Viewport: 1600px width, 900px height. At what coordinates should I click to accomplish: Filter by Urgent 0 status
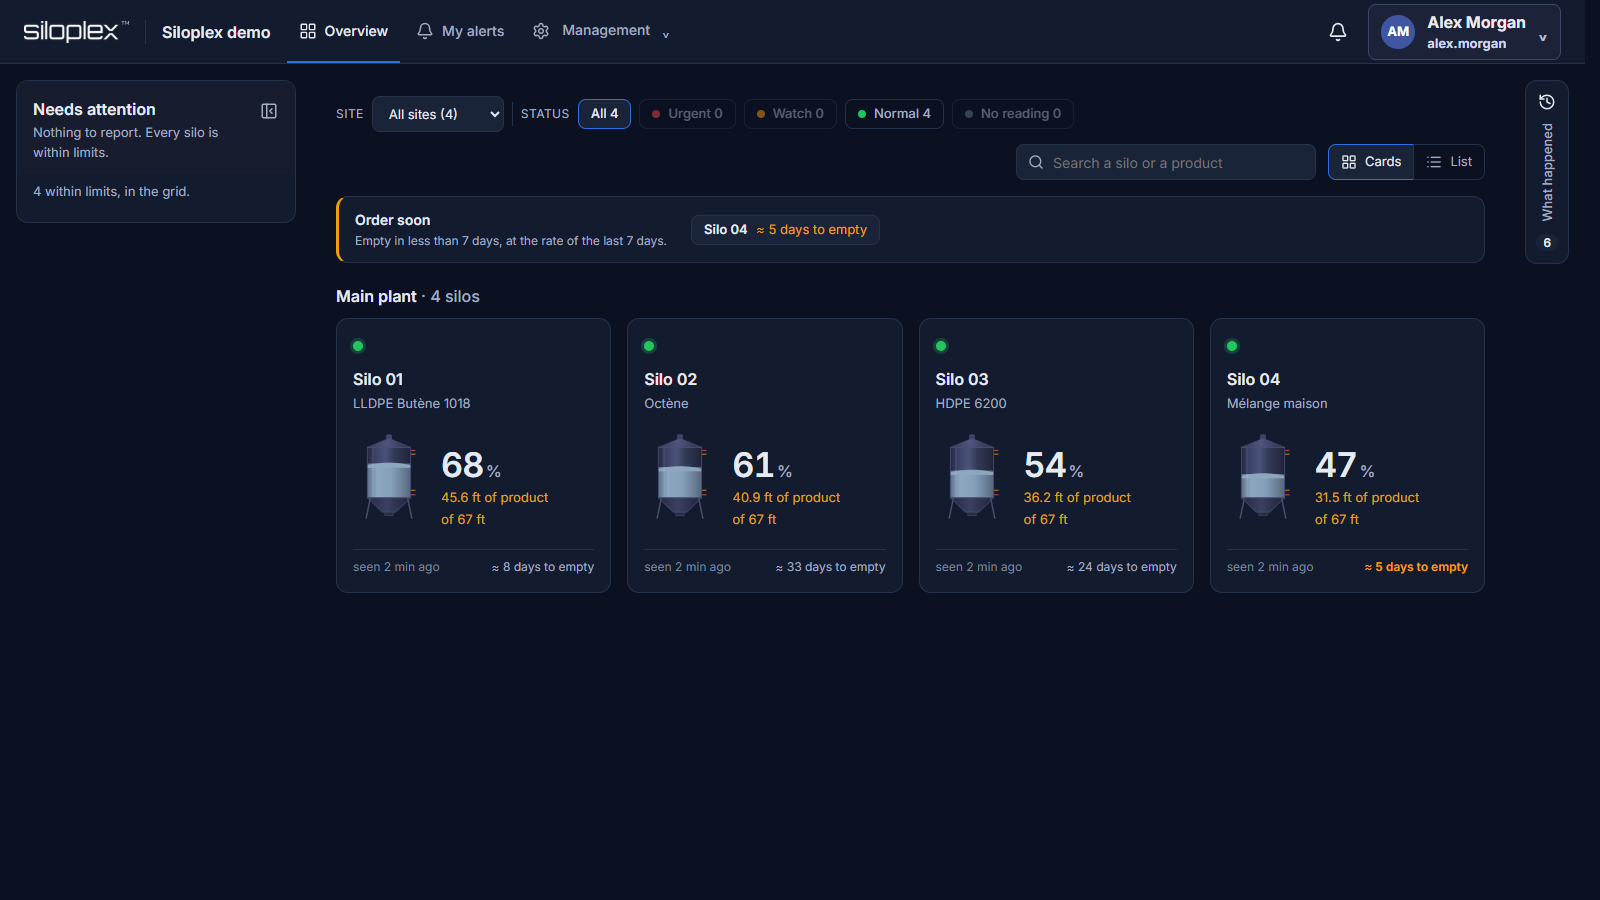click(x=687, y=114)
